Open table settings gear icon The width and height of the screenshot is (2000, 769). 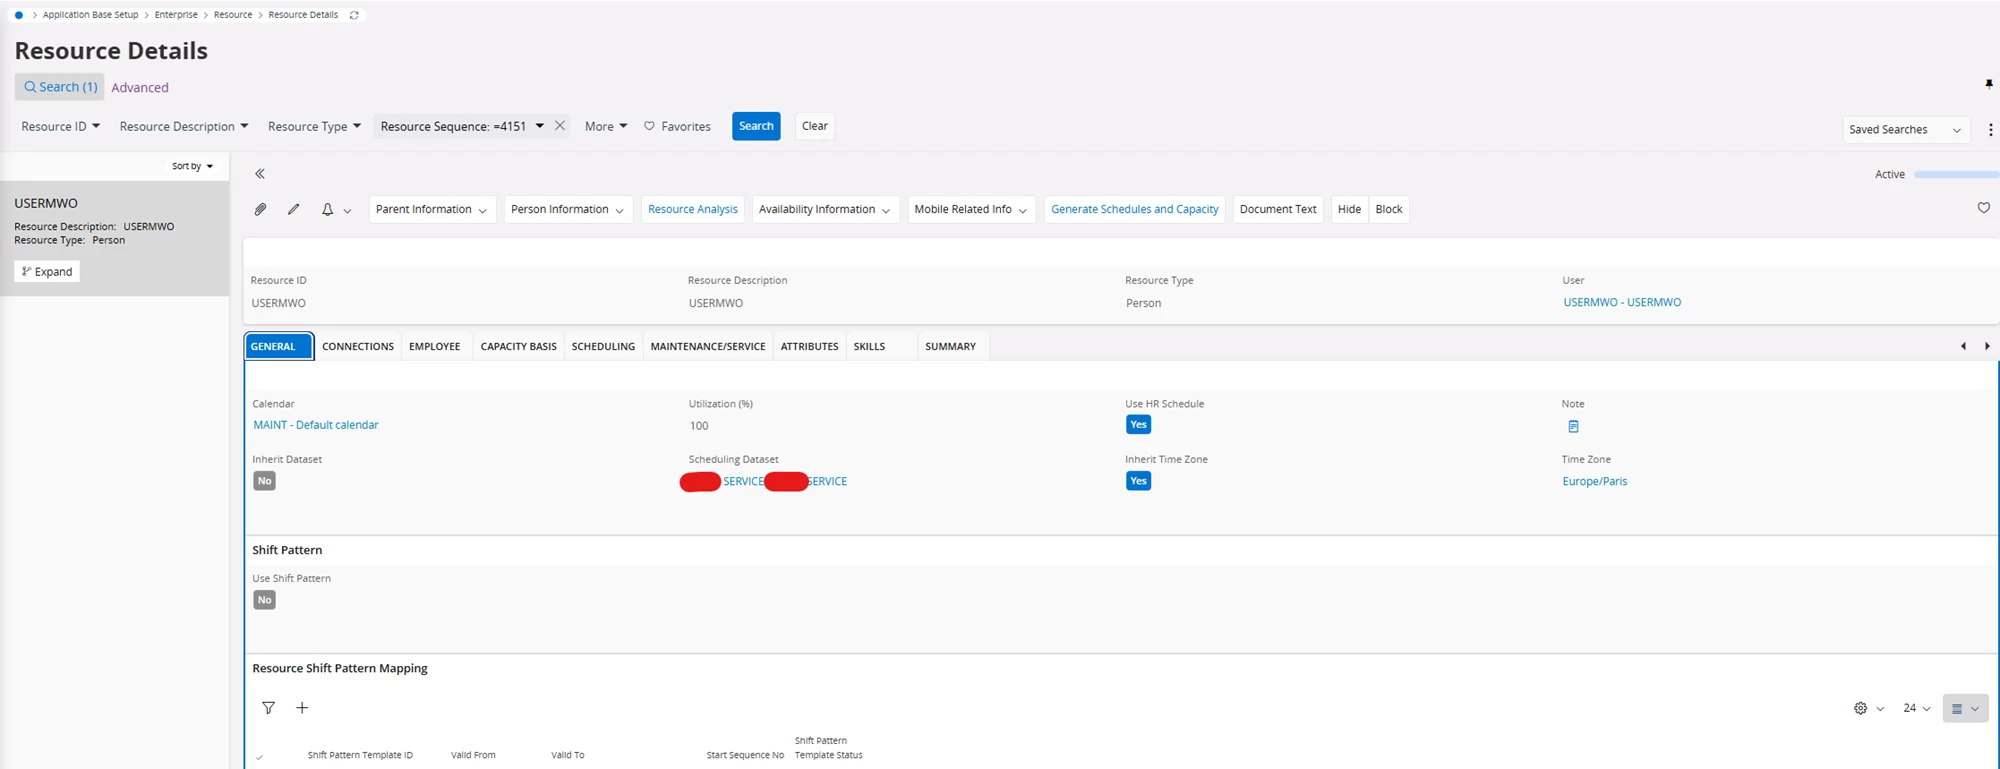[x=1860, y=708]
